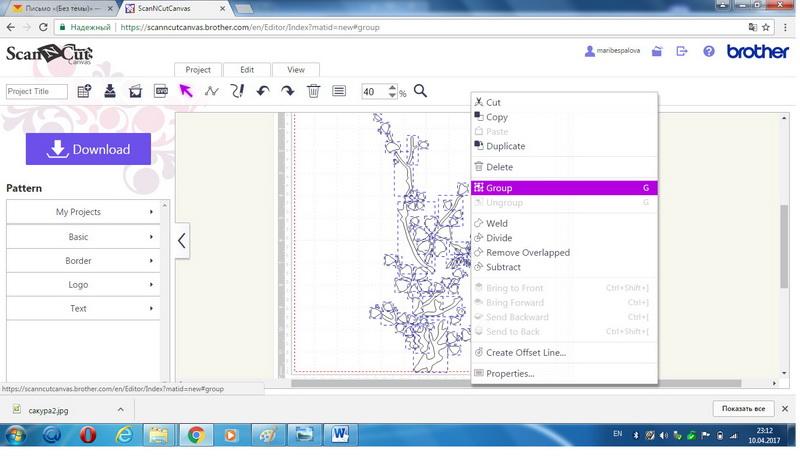
Task: Click the Project Title input field
Action: coord(37,92)
